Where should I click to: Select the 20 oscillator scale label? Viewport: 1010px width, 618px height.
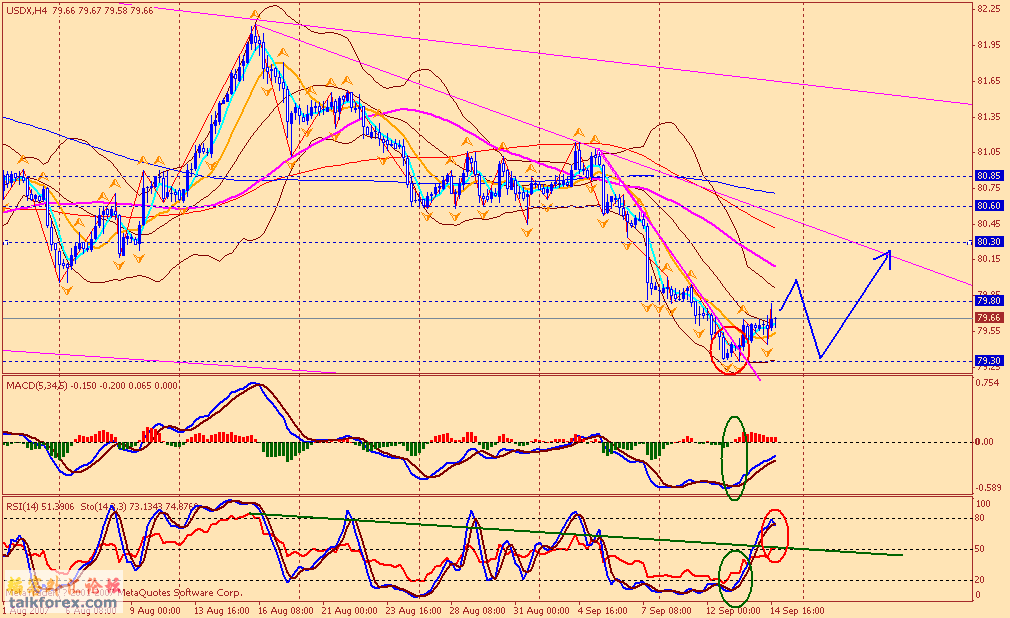pos(981,580)
